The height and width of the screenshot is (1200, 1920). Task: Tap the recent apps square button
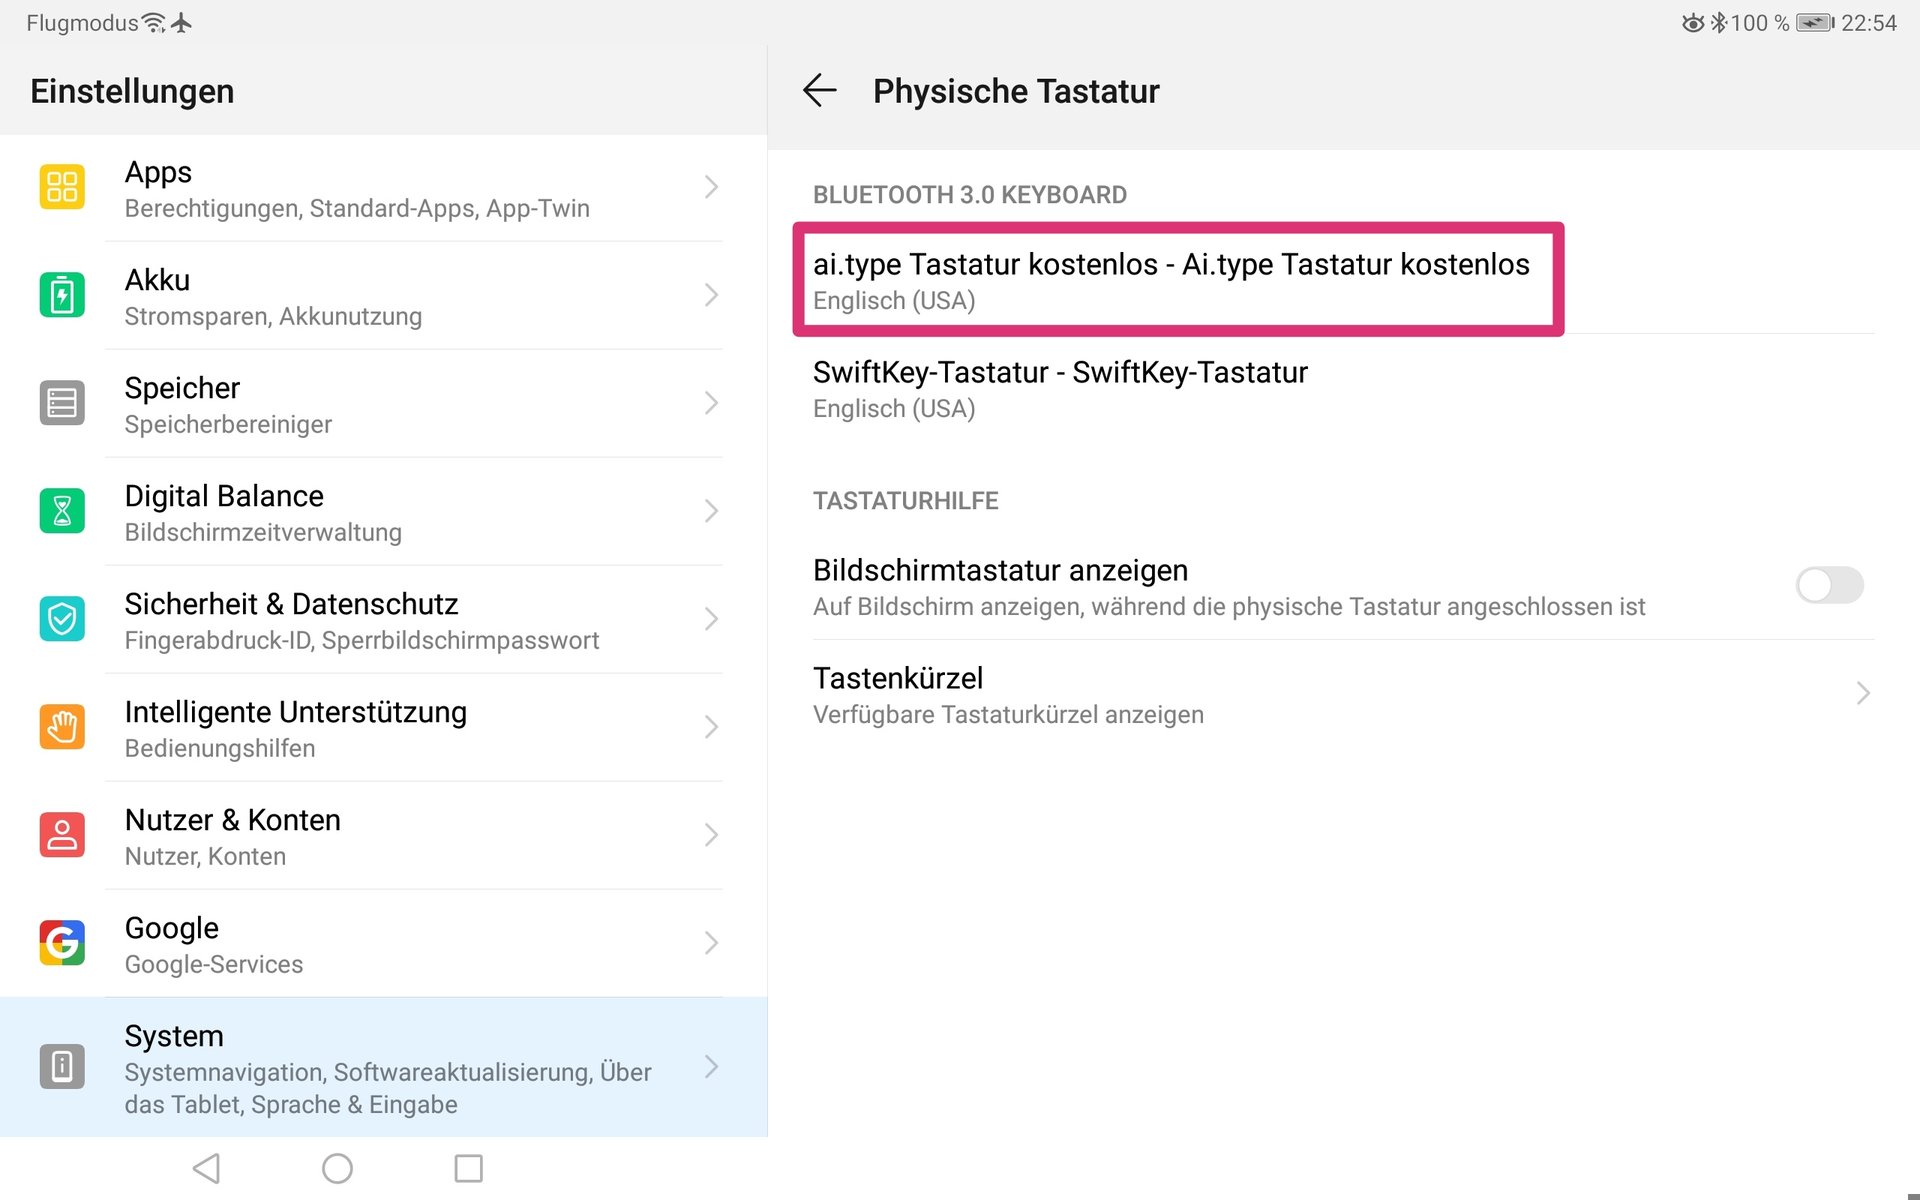coord(468,1168)
